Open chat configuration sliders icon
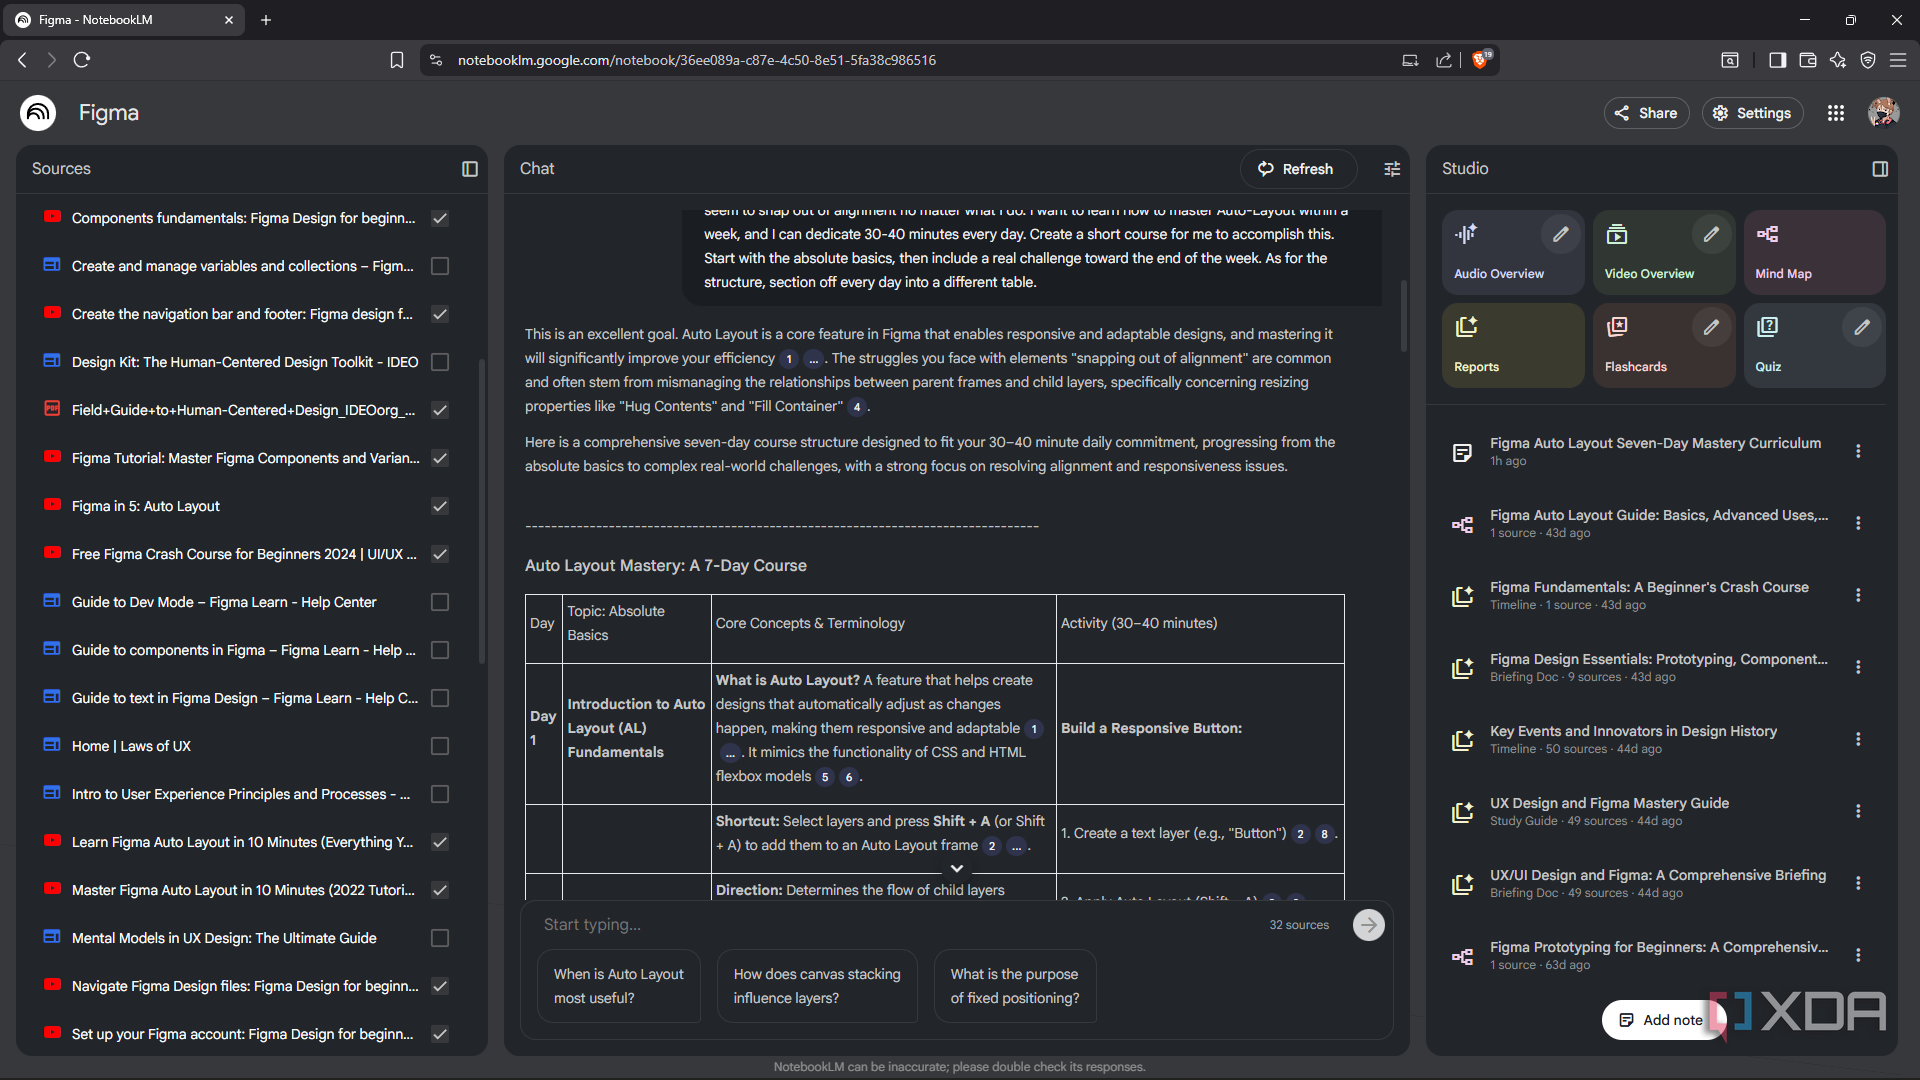Image resolution: width=1920 pixels, height=1080 pixels. (x=1392, y=169)
